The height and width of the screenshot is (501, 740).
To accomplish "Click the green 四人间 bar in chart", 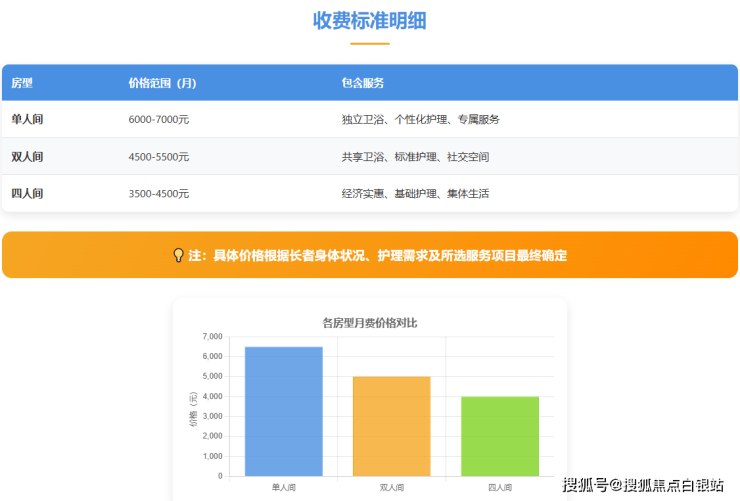I will pos(500,437).
